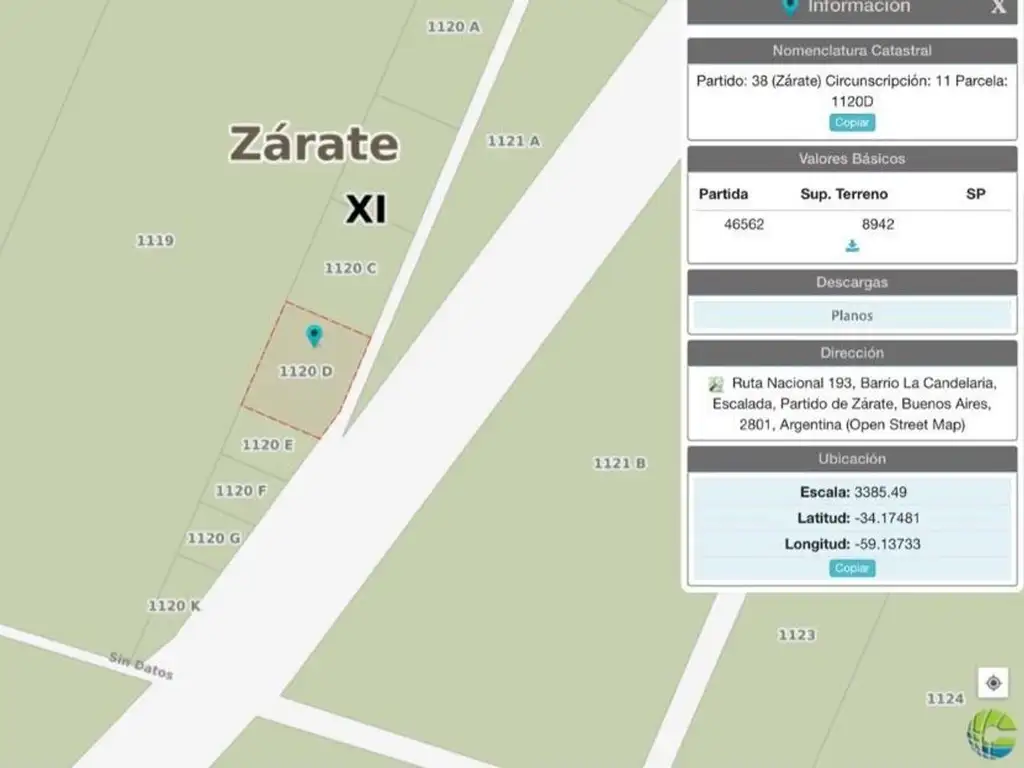This screenshot has width=1024, height=768.
Task: Click the globe logo in the bottom corner
Action: pos(990,734)
